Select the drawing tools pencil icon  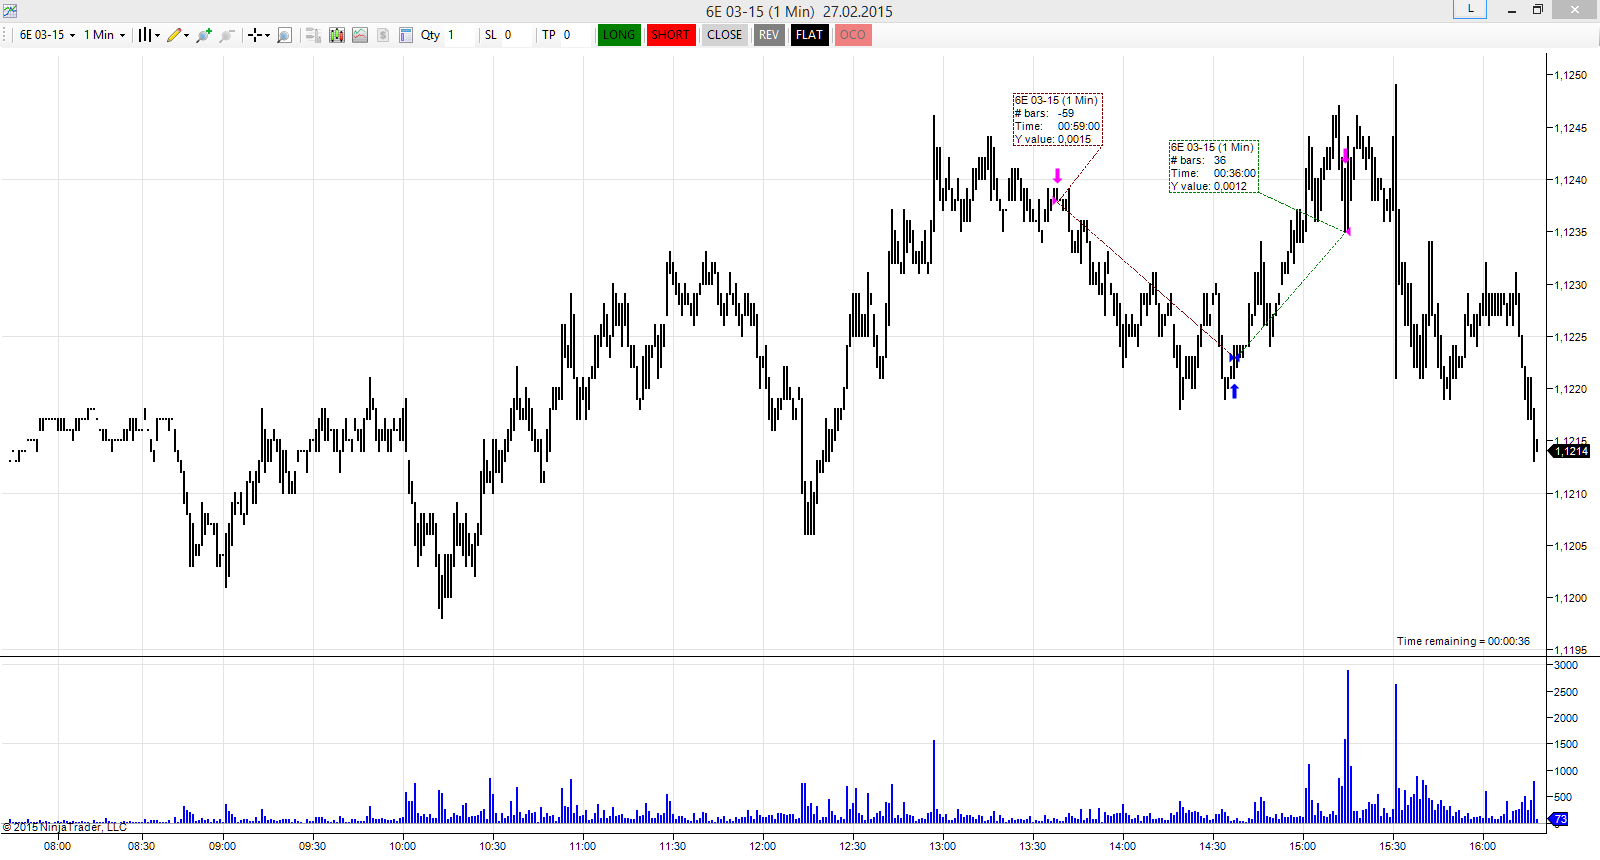pos(174,35)
